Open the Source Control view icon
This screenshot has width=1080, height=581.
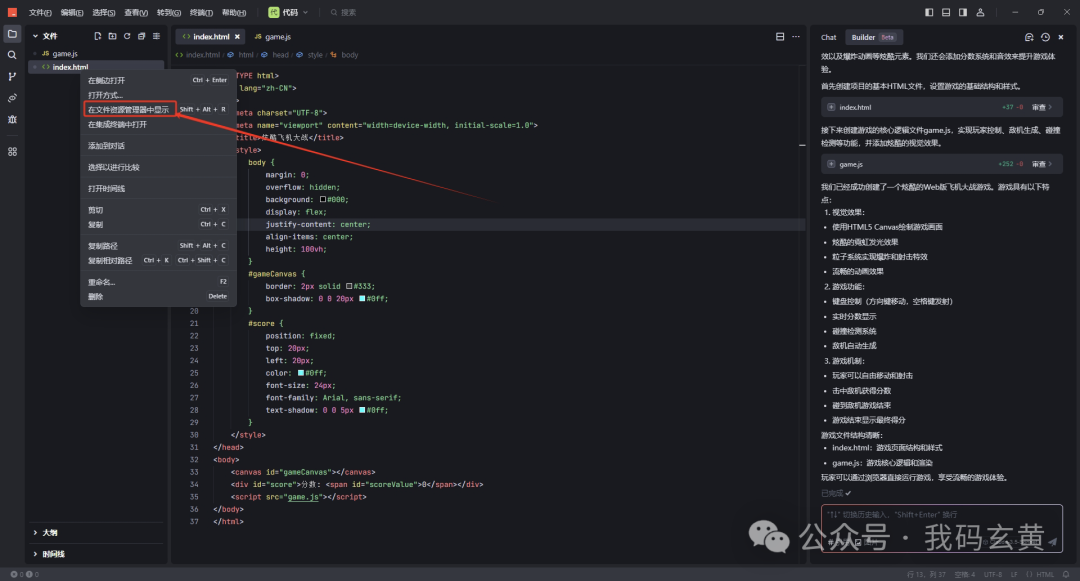(x=12, y=76)
